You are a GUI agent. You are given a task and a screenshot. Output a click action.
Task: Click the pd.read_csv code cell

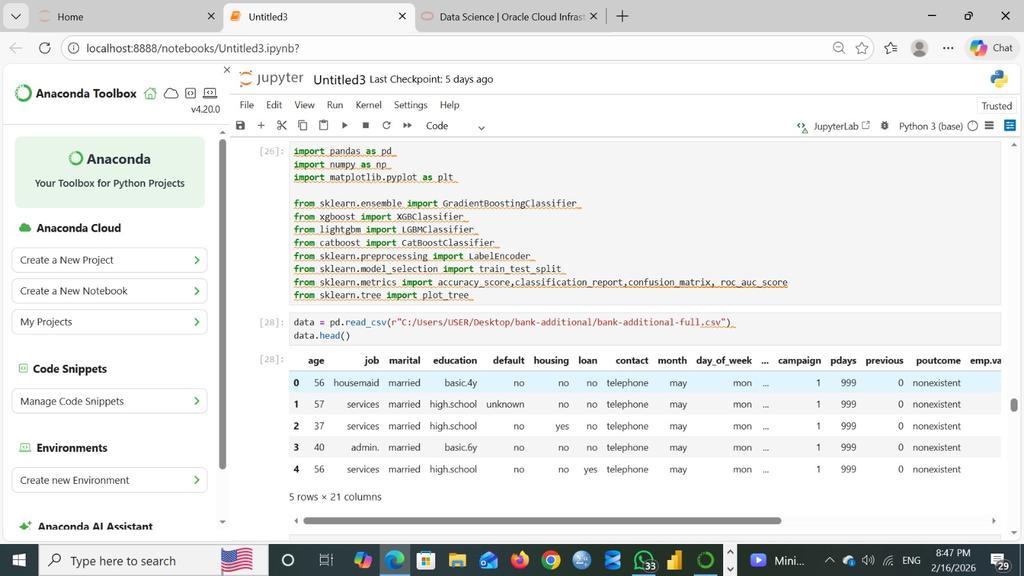(645, 328)
